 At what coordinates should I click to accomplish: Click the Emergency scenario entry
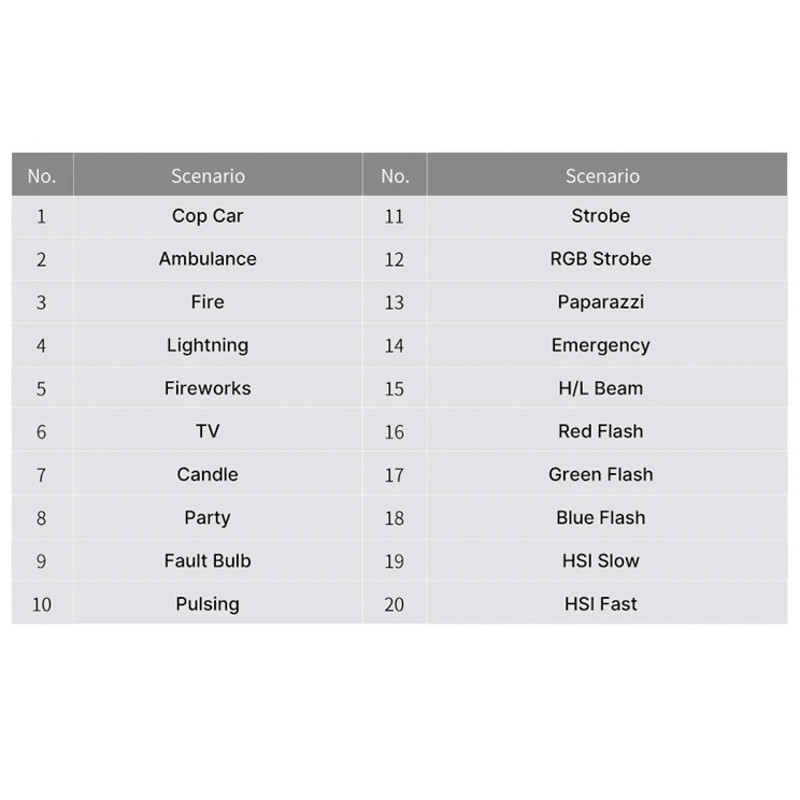click(600, 345)
